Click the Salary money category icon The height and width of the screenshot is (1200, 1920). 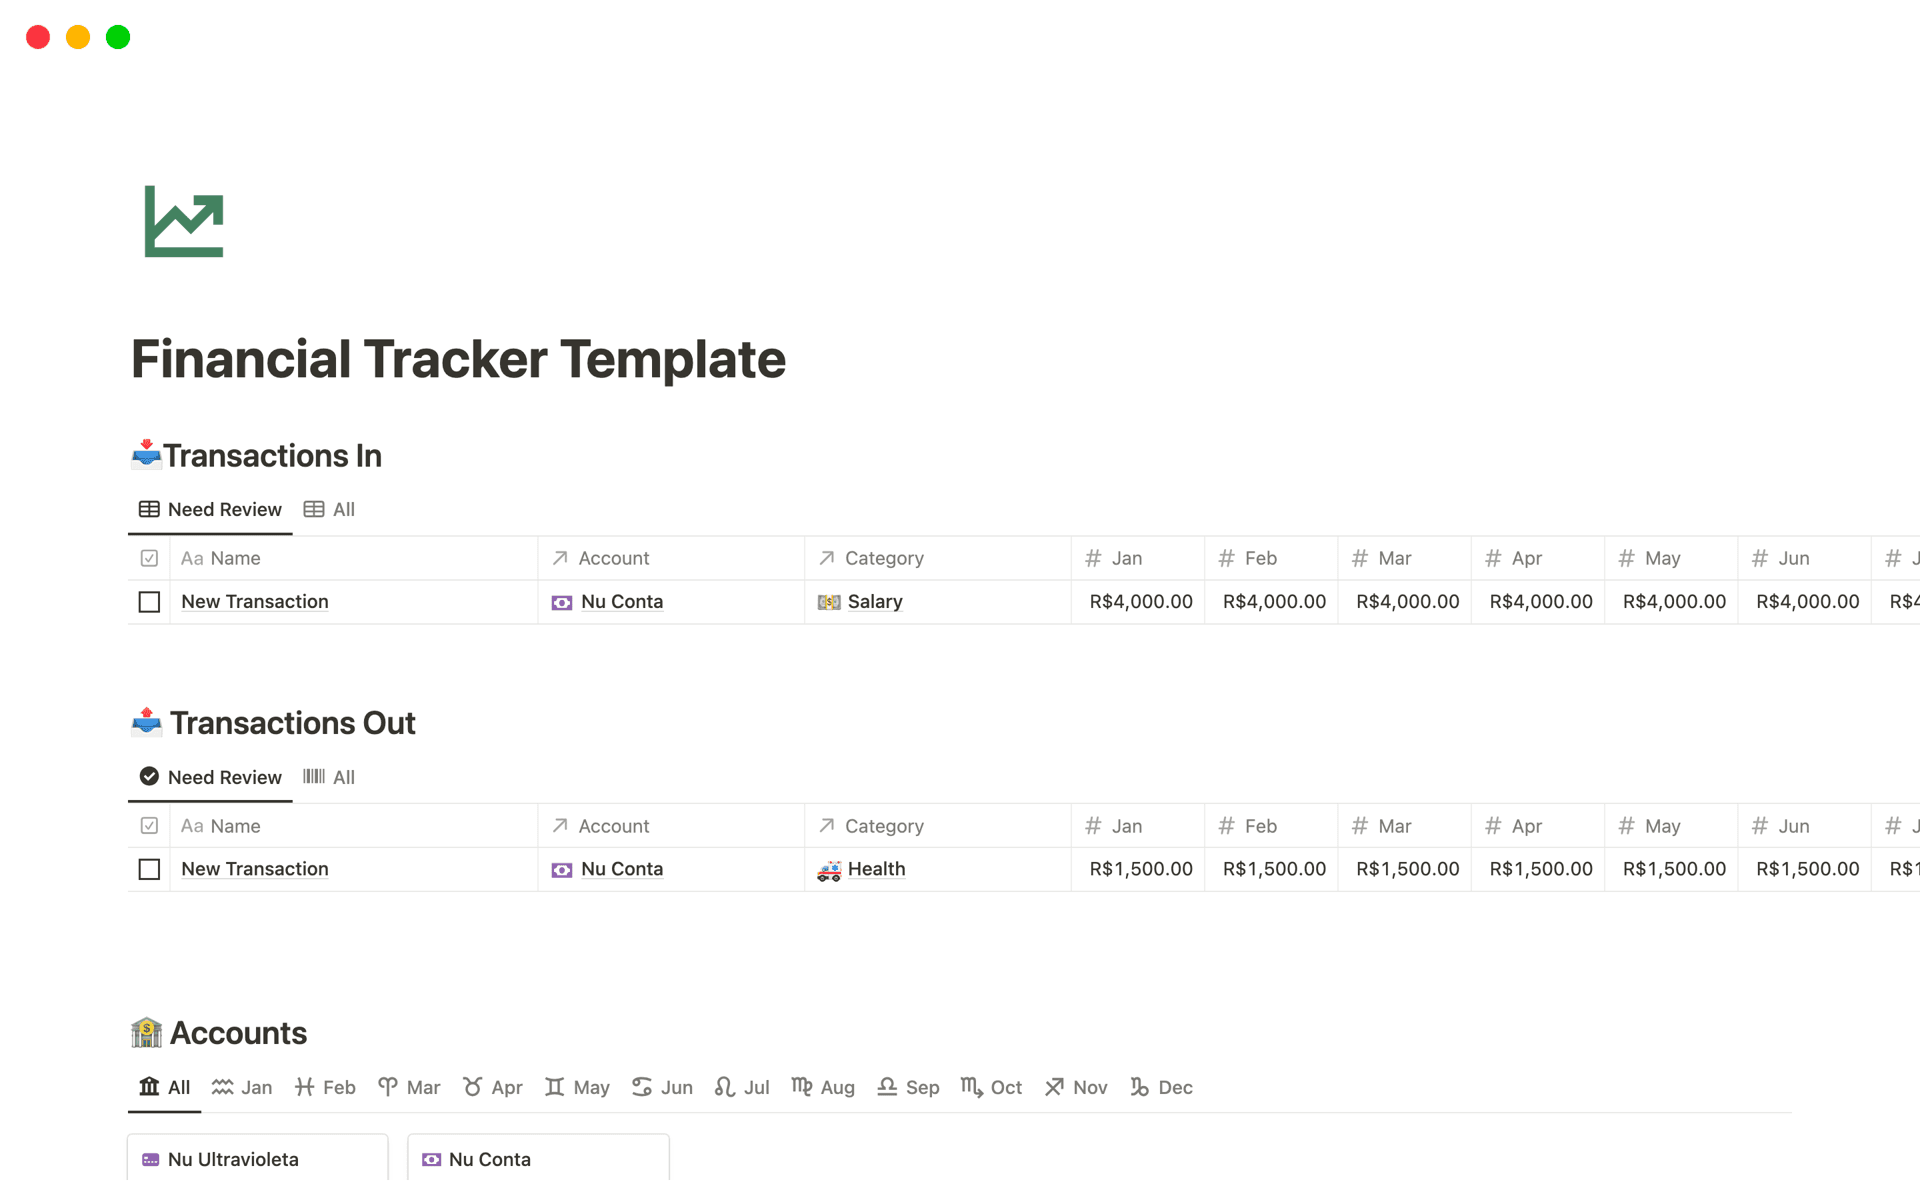click(829, 601)
